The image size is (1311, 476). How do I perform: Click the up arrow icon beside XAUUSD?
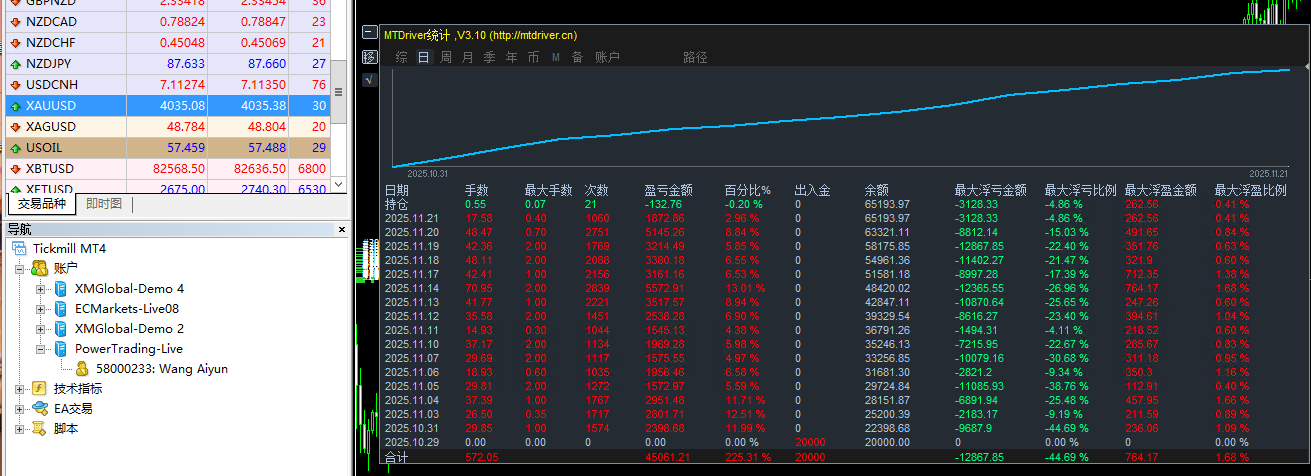tap(16, 105)
